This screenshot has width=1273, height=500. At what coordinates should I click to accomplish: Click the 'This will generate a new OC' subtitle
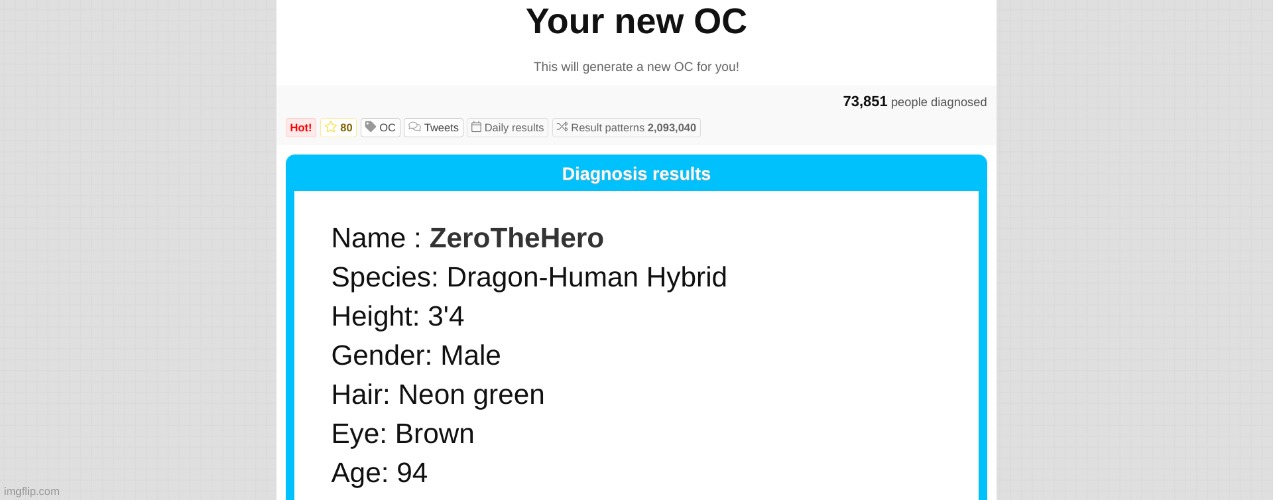click(636, 67)
